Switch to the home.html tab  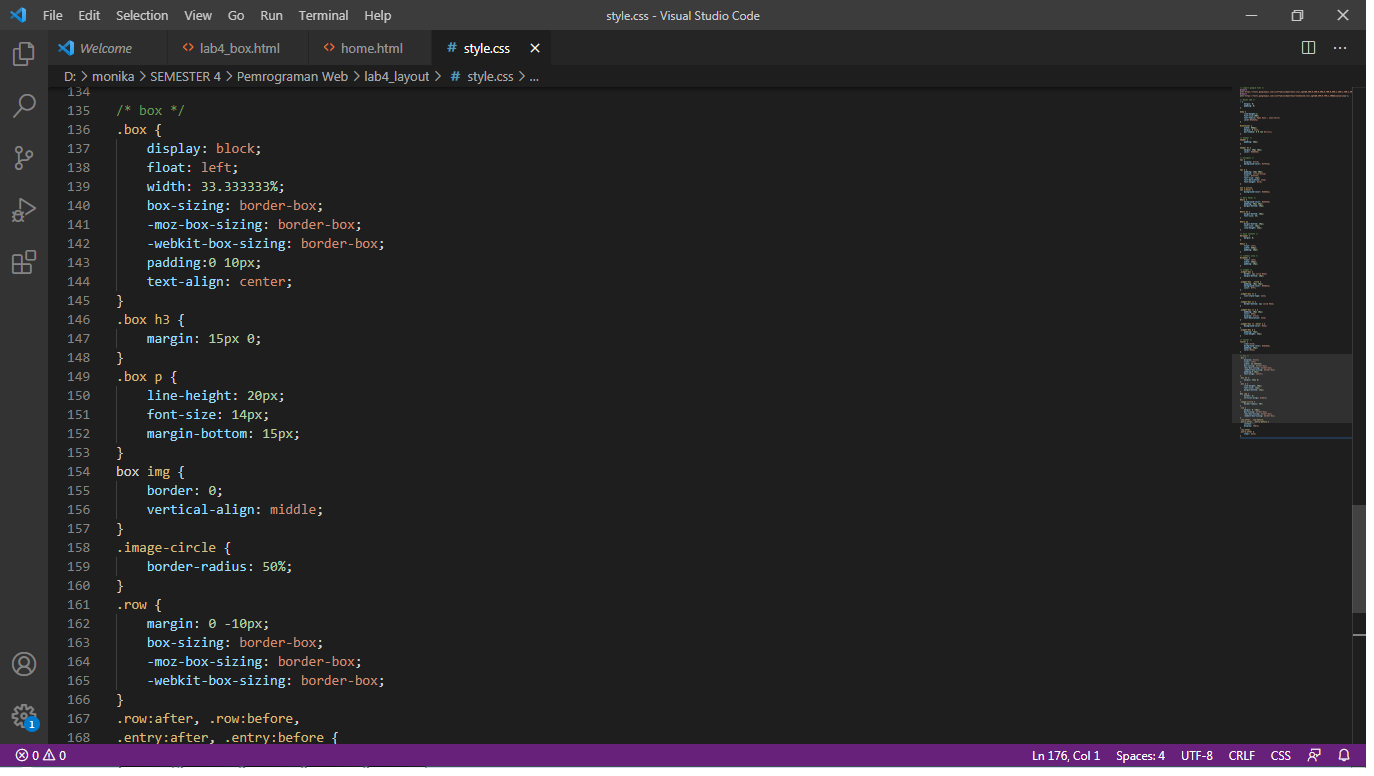(371, 48)
